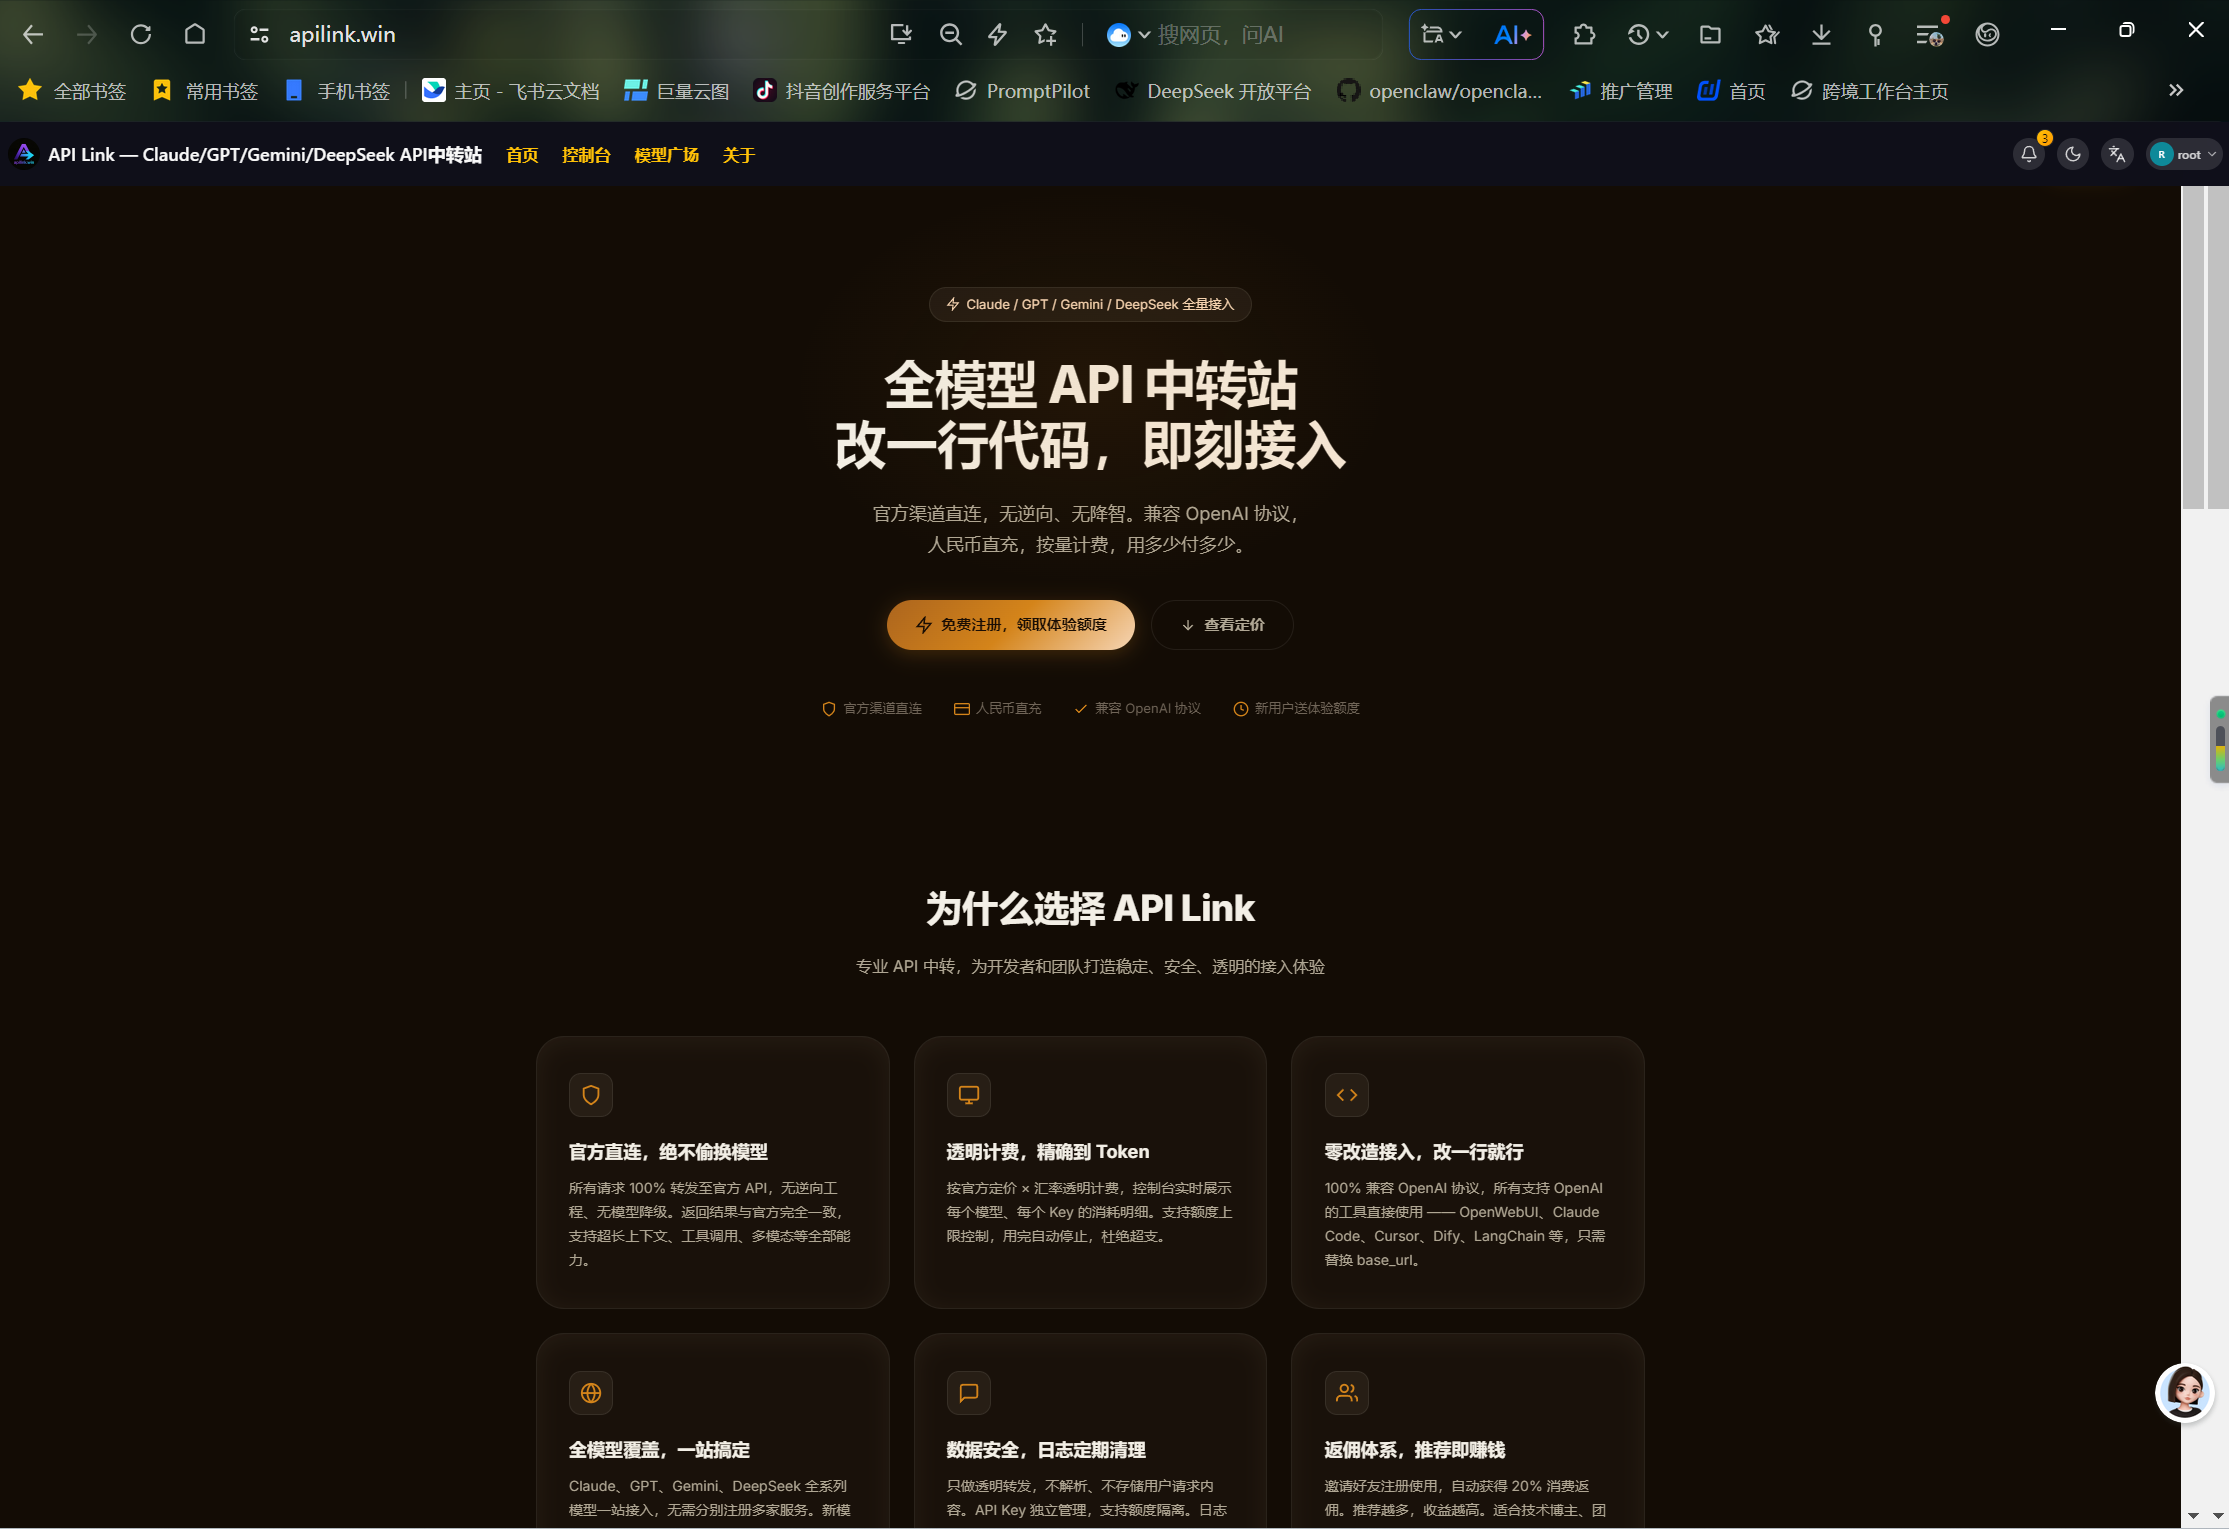Open the downloads arrow icon
Screen dimensions: 2229x1529
(1821, 35)
